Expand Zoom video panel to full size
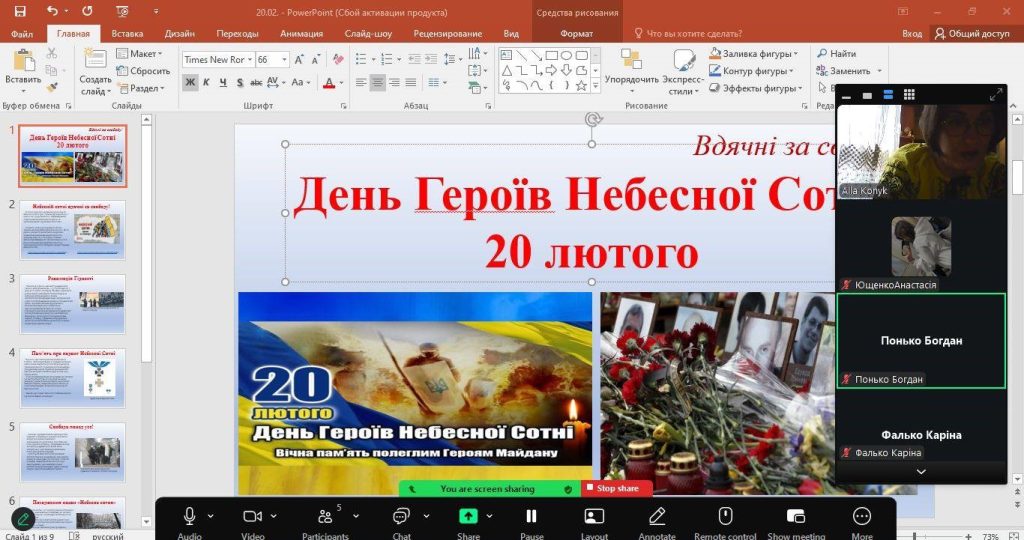The width and height of the screenshot is (1024, 540). coord(996,95)
